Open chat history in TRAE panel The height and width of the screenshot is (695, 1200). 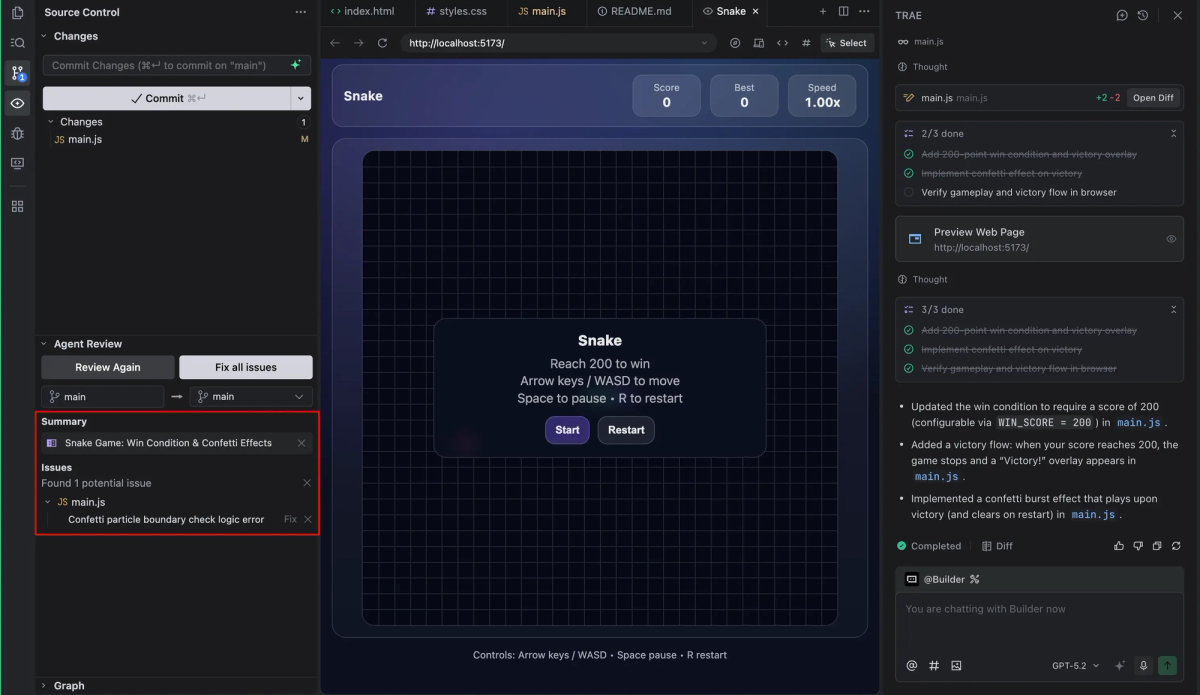1143,15
